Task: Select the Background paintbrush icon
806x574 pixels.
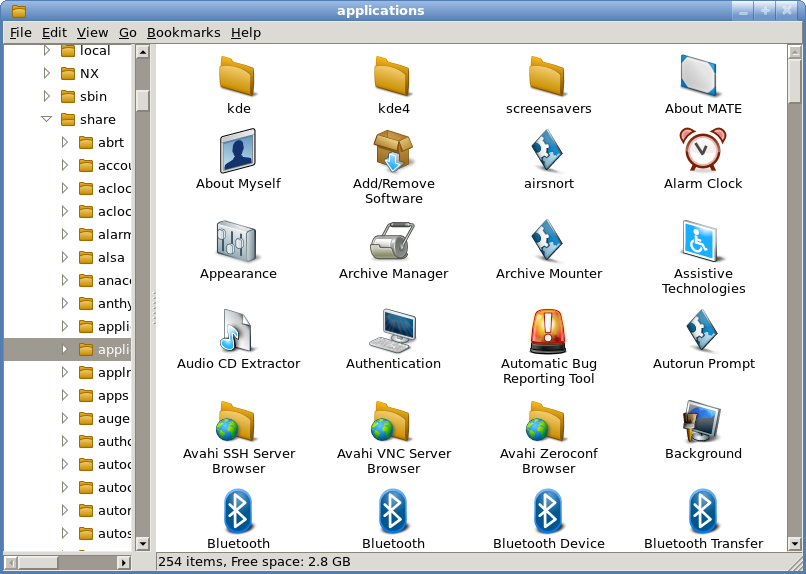Action: [702, 421]
